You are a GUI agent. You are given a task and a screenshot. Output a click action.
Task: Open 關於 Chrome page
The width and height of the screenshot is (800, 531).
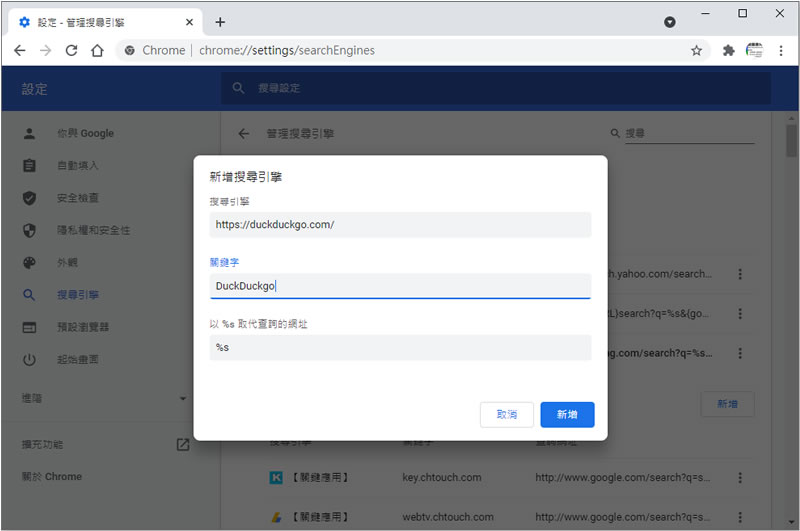pyautogui.click(x=52, y=477)
